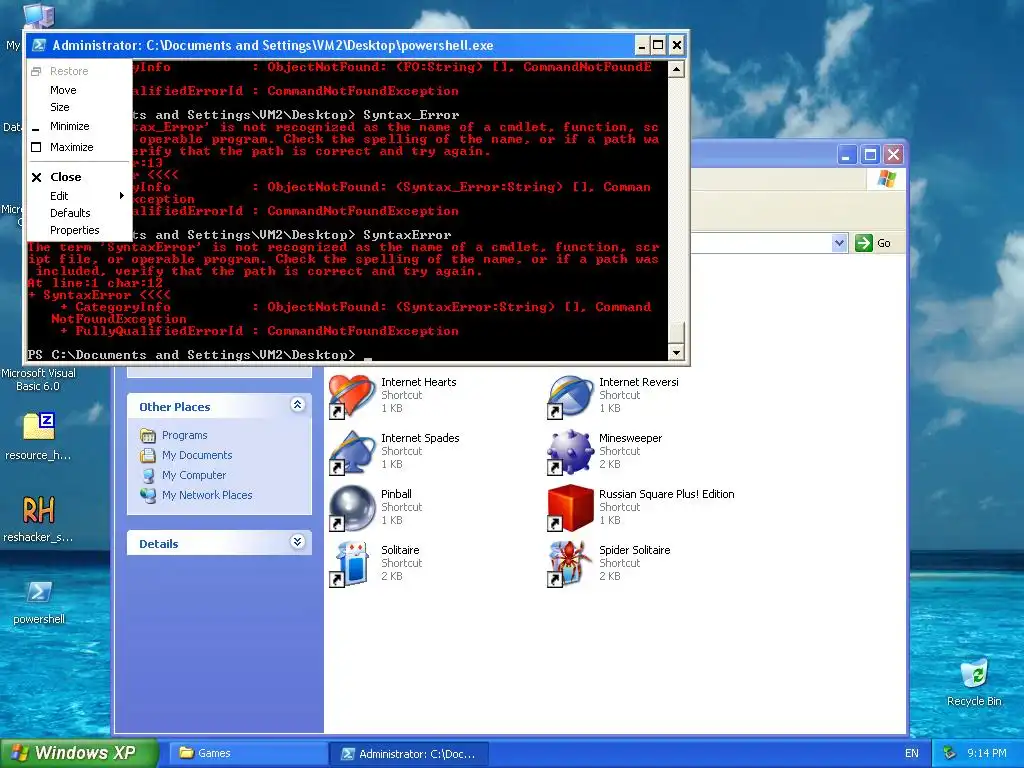Click the PowerShell title bar system icon
Viewport: 1024px width, 768px height.
pyautogui.click(x=39, y=45)
